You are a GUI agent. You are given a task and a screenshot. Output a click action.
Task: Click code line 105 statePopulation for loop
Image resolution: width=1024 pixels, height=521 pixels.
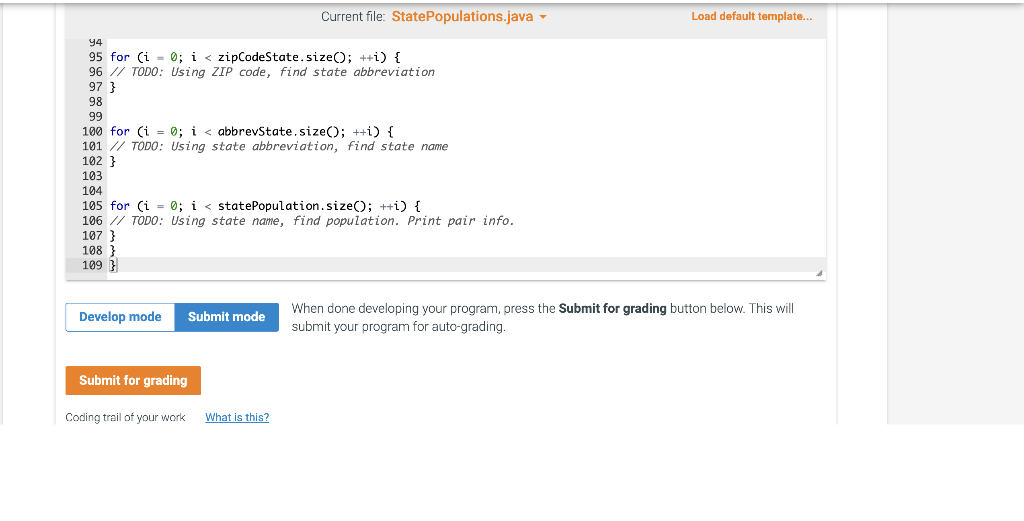click(265, 206)
